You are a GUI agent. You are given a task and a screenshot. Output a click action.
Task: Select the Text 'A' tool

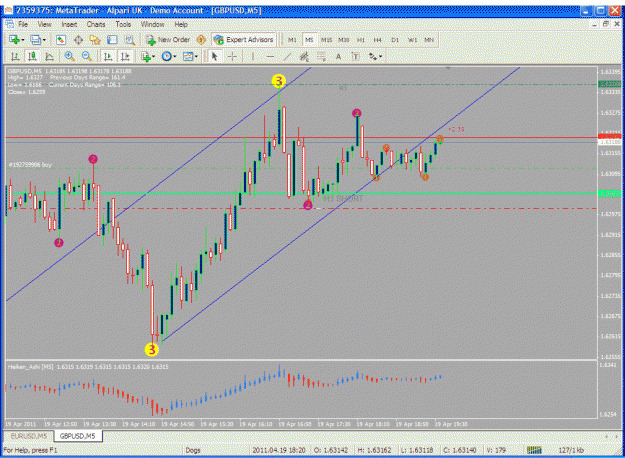[x=338, y=57]
